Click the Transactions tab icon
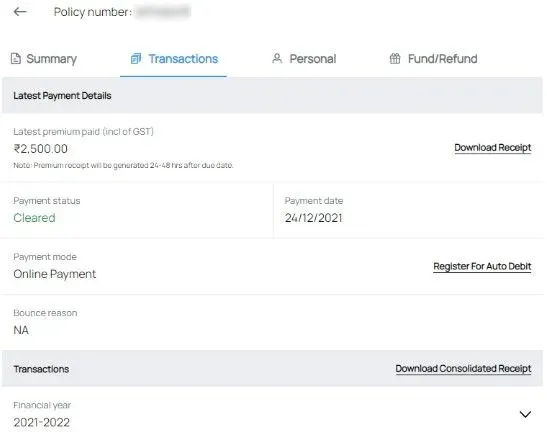Screen dimensions: 547x432 (136, 59)
